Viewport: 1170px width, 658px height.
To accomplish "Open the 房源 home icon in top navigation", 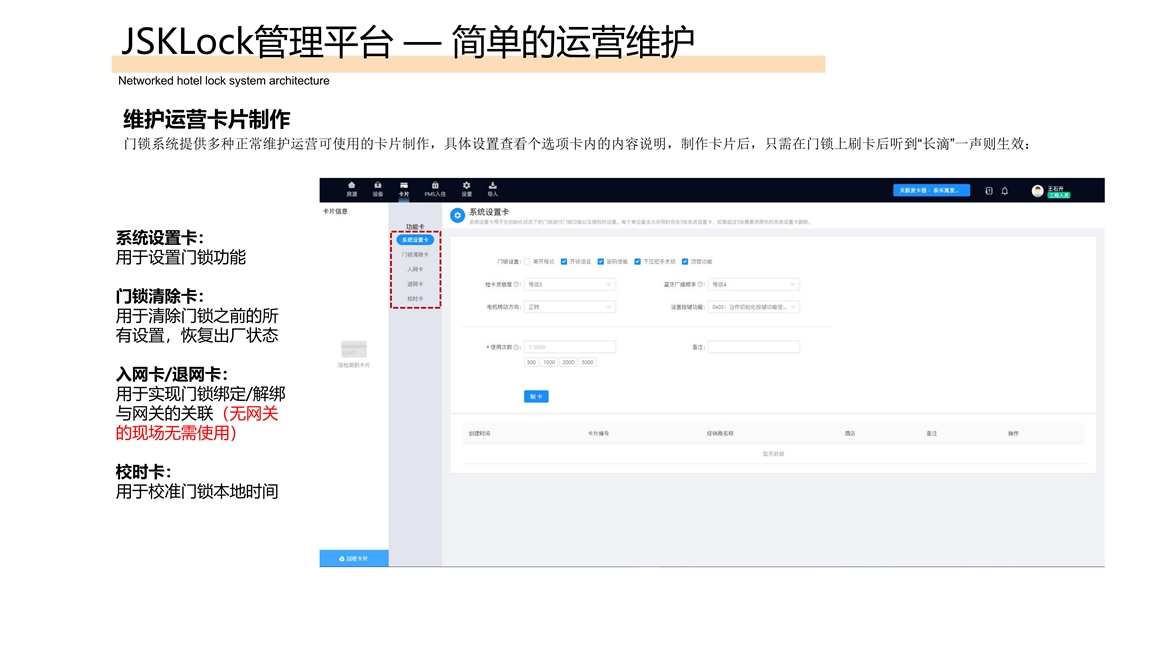I will [351, 186].
